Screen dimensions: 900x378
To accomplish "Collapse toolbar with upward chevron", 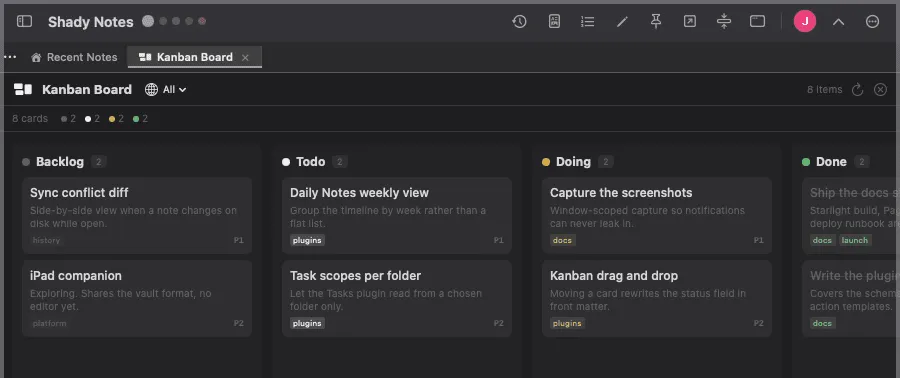I will click(x=839, y=22).
